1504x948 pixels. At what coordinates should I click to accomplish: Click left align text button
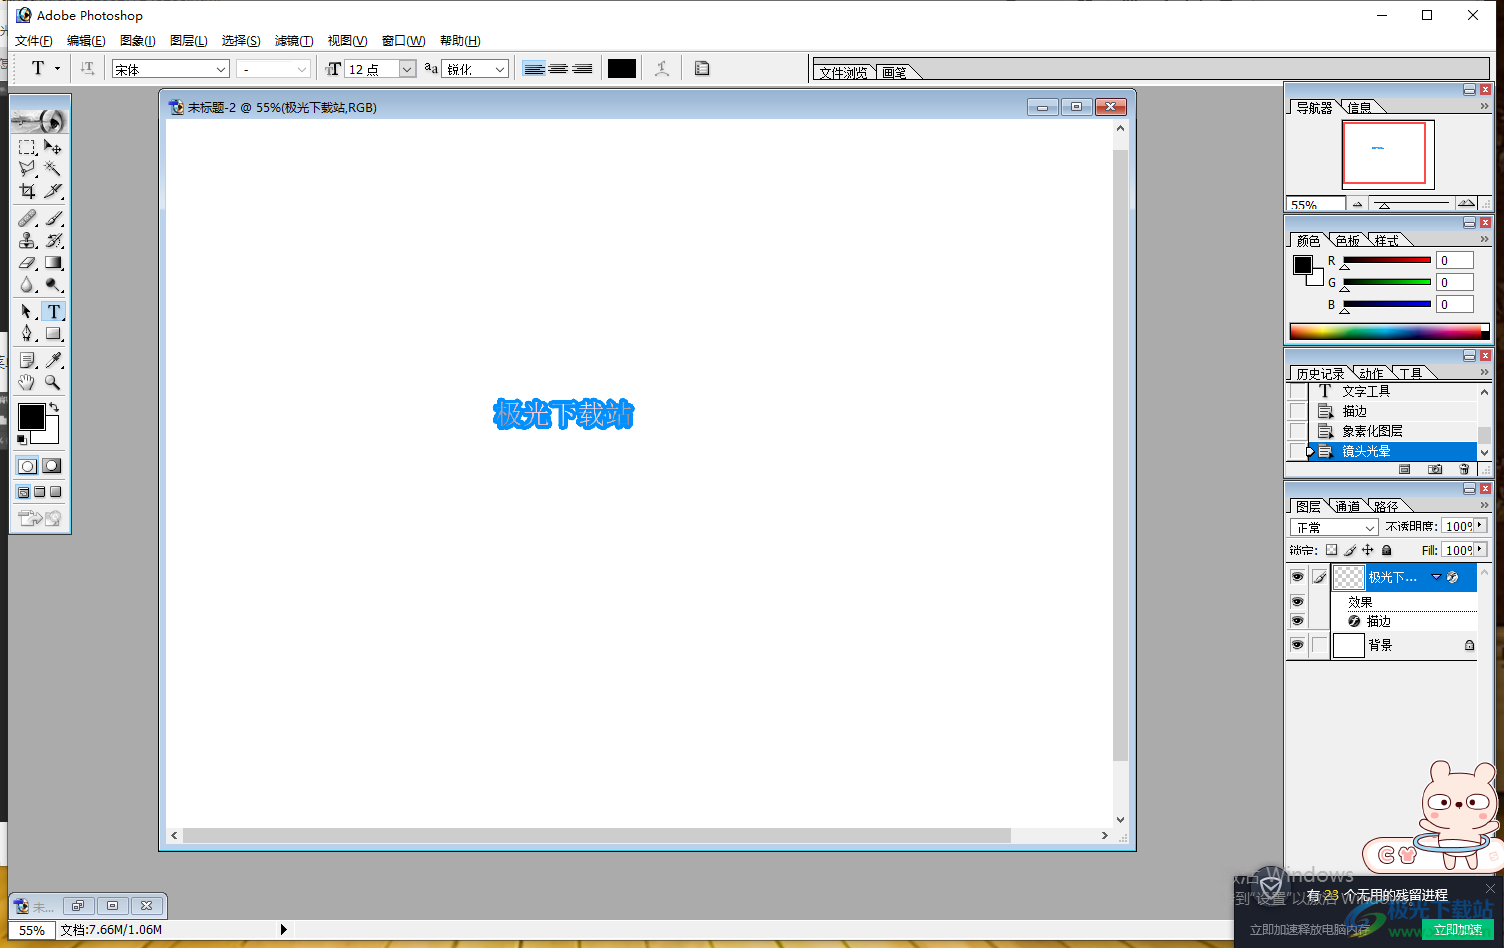coord(534,69)
